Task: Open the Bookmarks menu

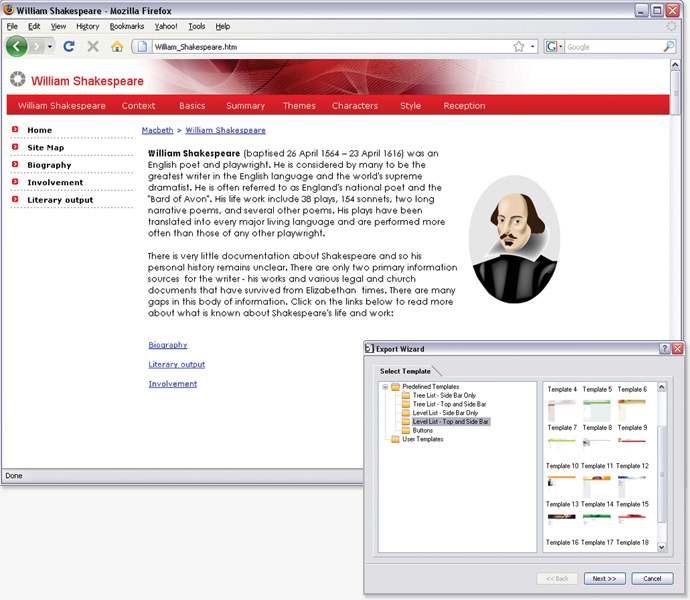Action: pyautogui.click(x=127, y=26)
